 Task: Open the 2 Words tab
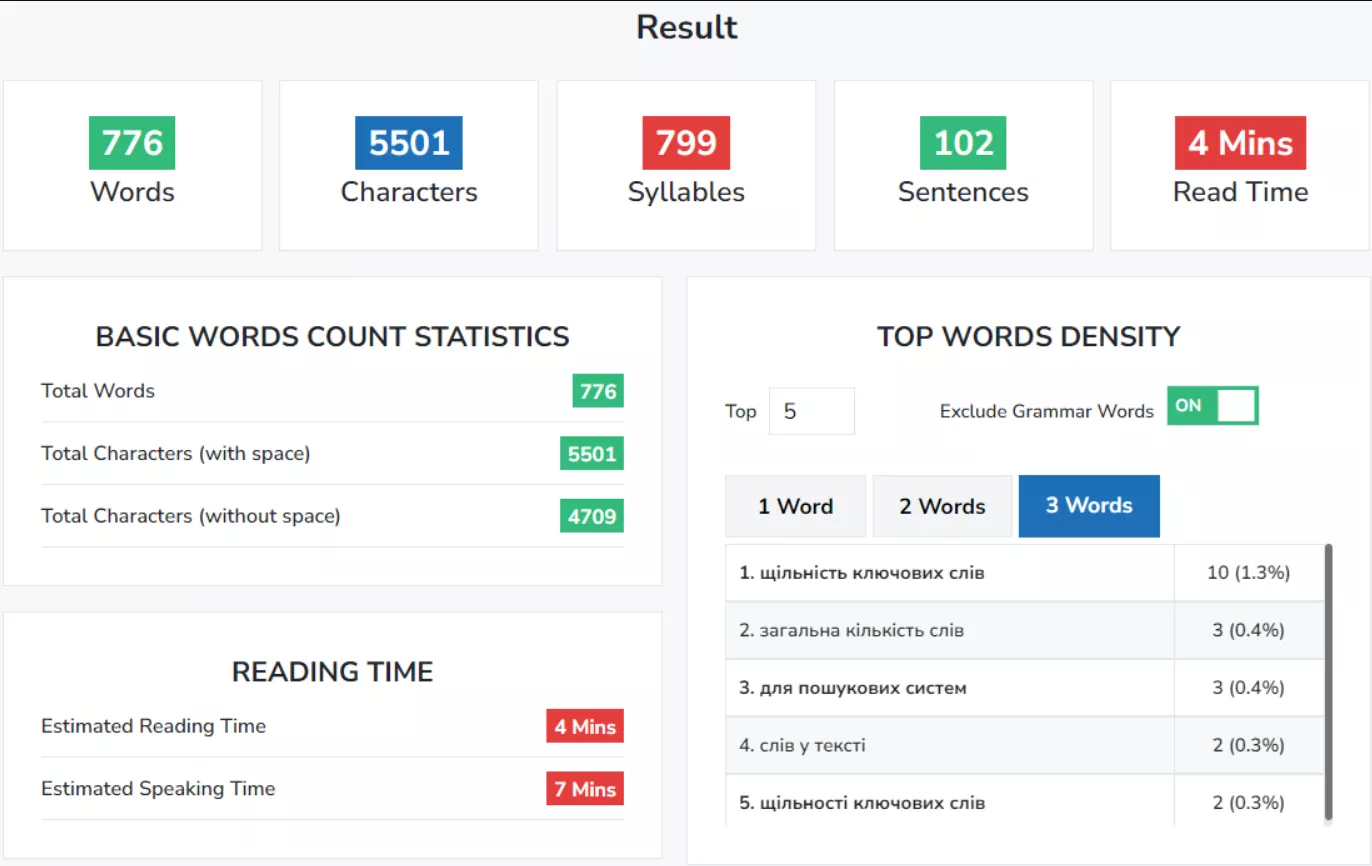point(942,506)
